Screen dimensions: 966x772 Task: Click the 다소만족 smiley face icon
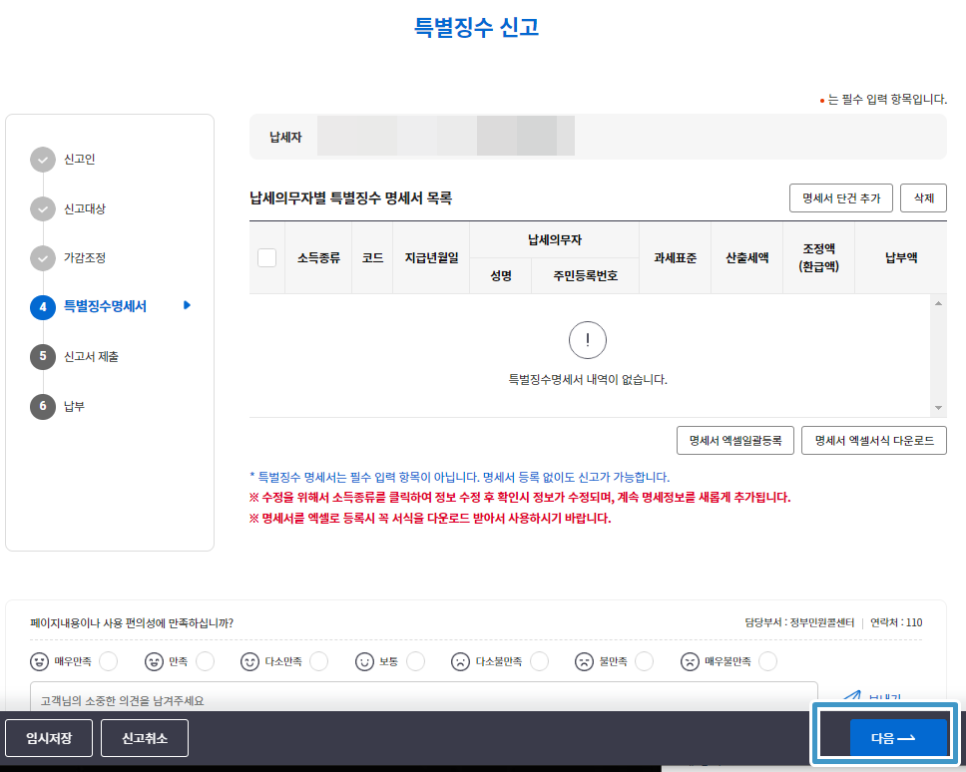click(x=250, y=662)
